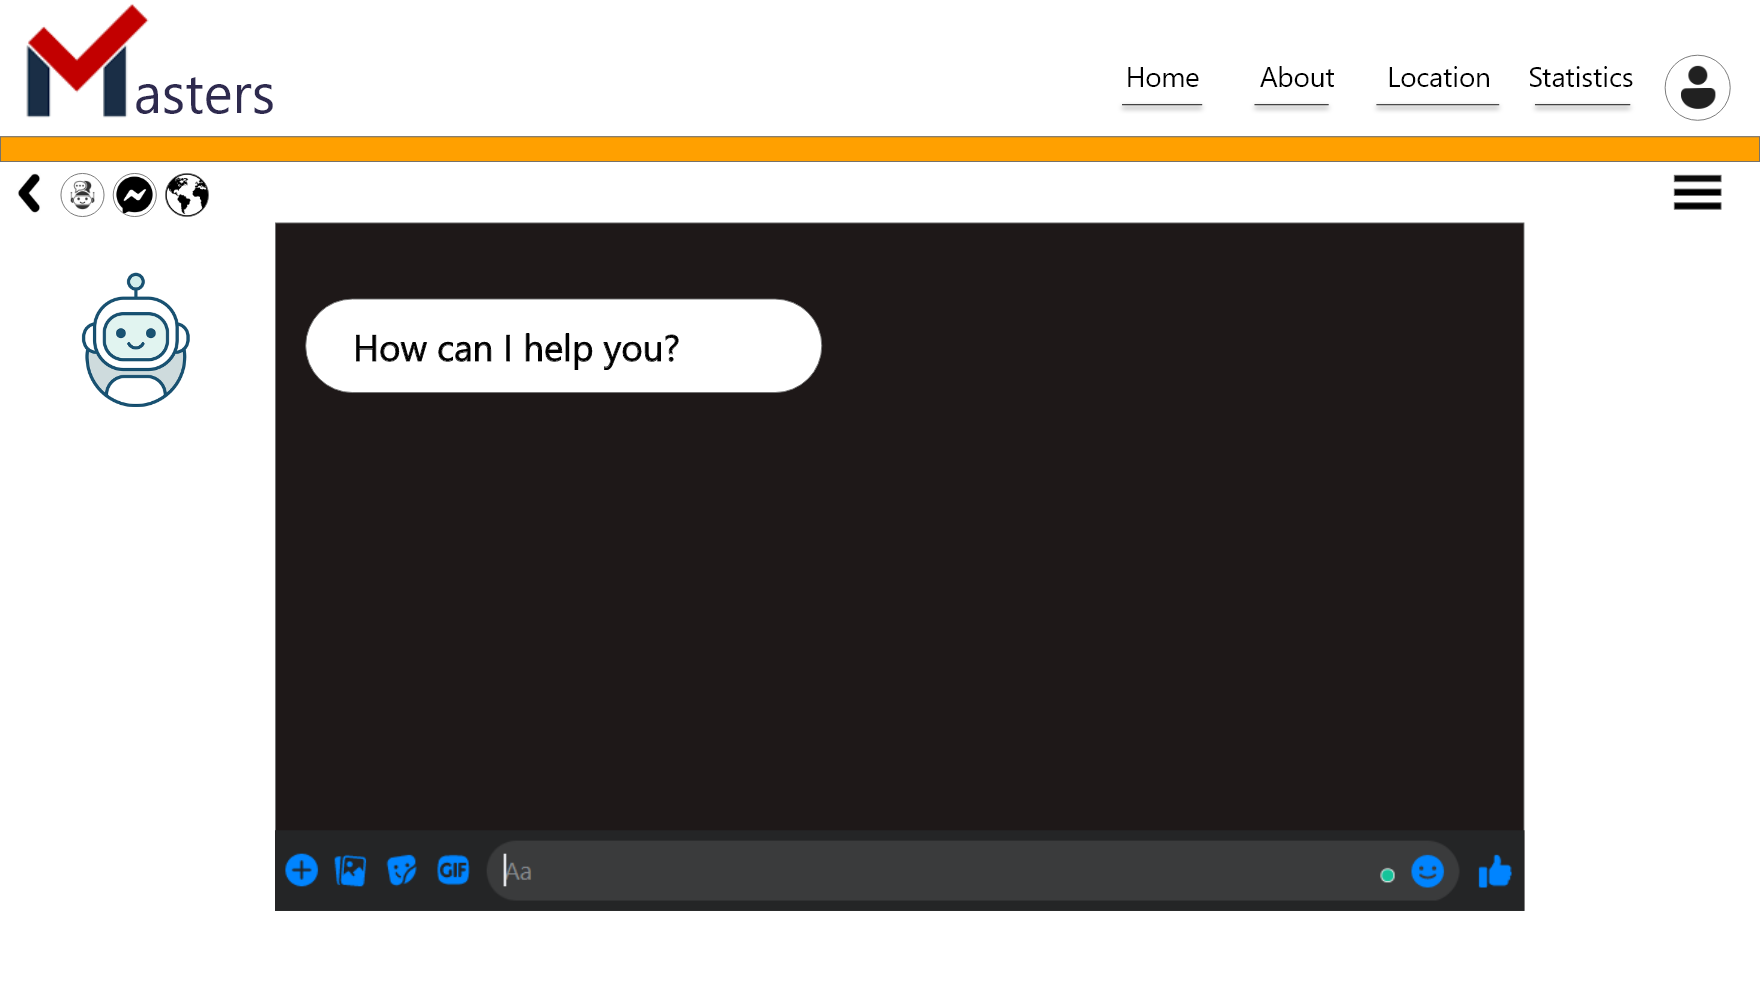Click the large robot avatar
This screenshot has width=1760, height=986.
pyautogui.click(x=136, y=341)
